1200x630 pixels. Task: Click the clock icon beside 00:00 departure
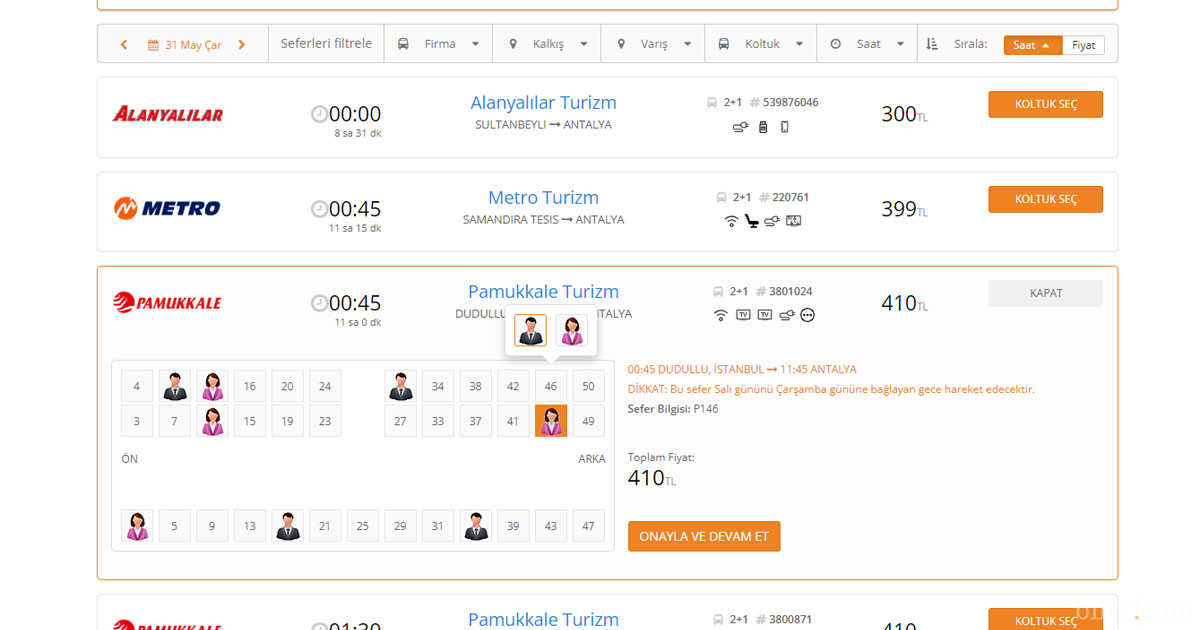[319, 114]
